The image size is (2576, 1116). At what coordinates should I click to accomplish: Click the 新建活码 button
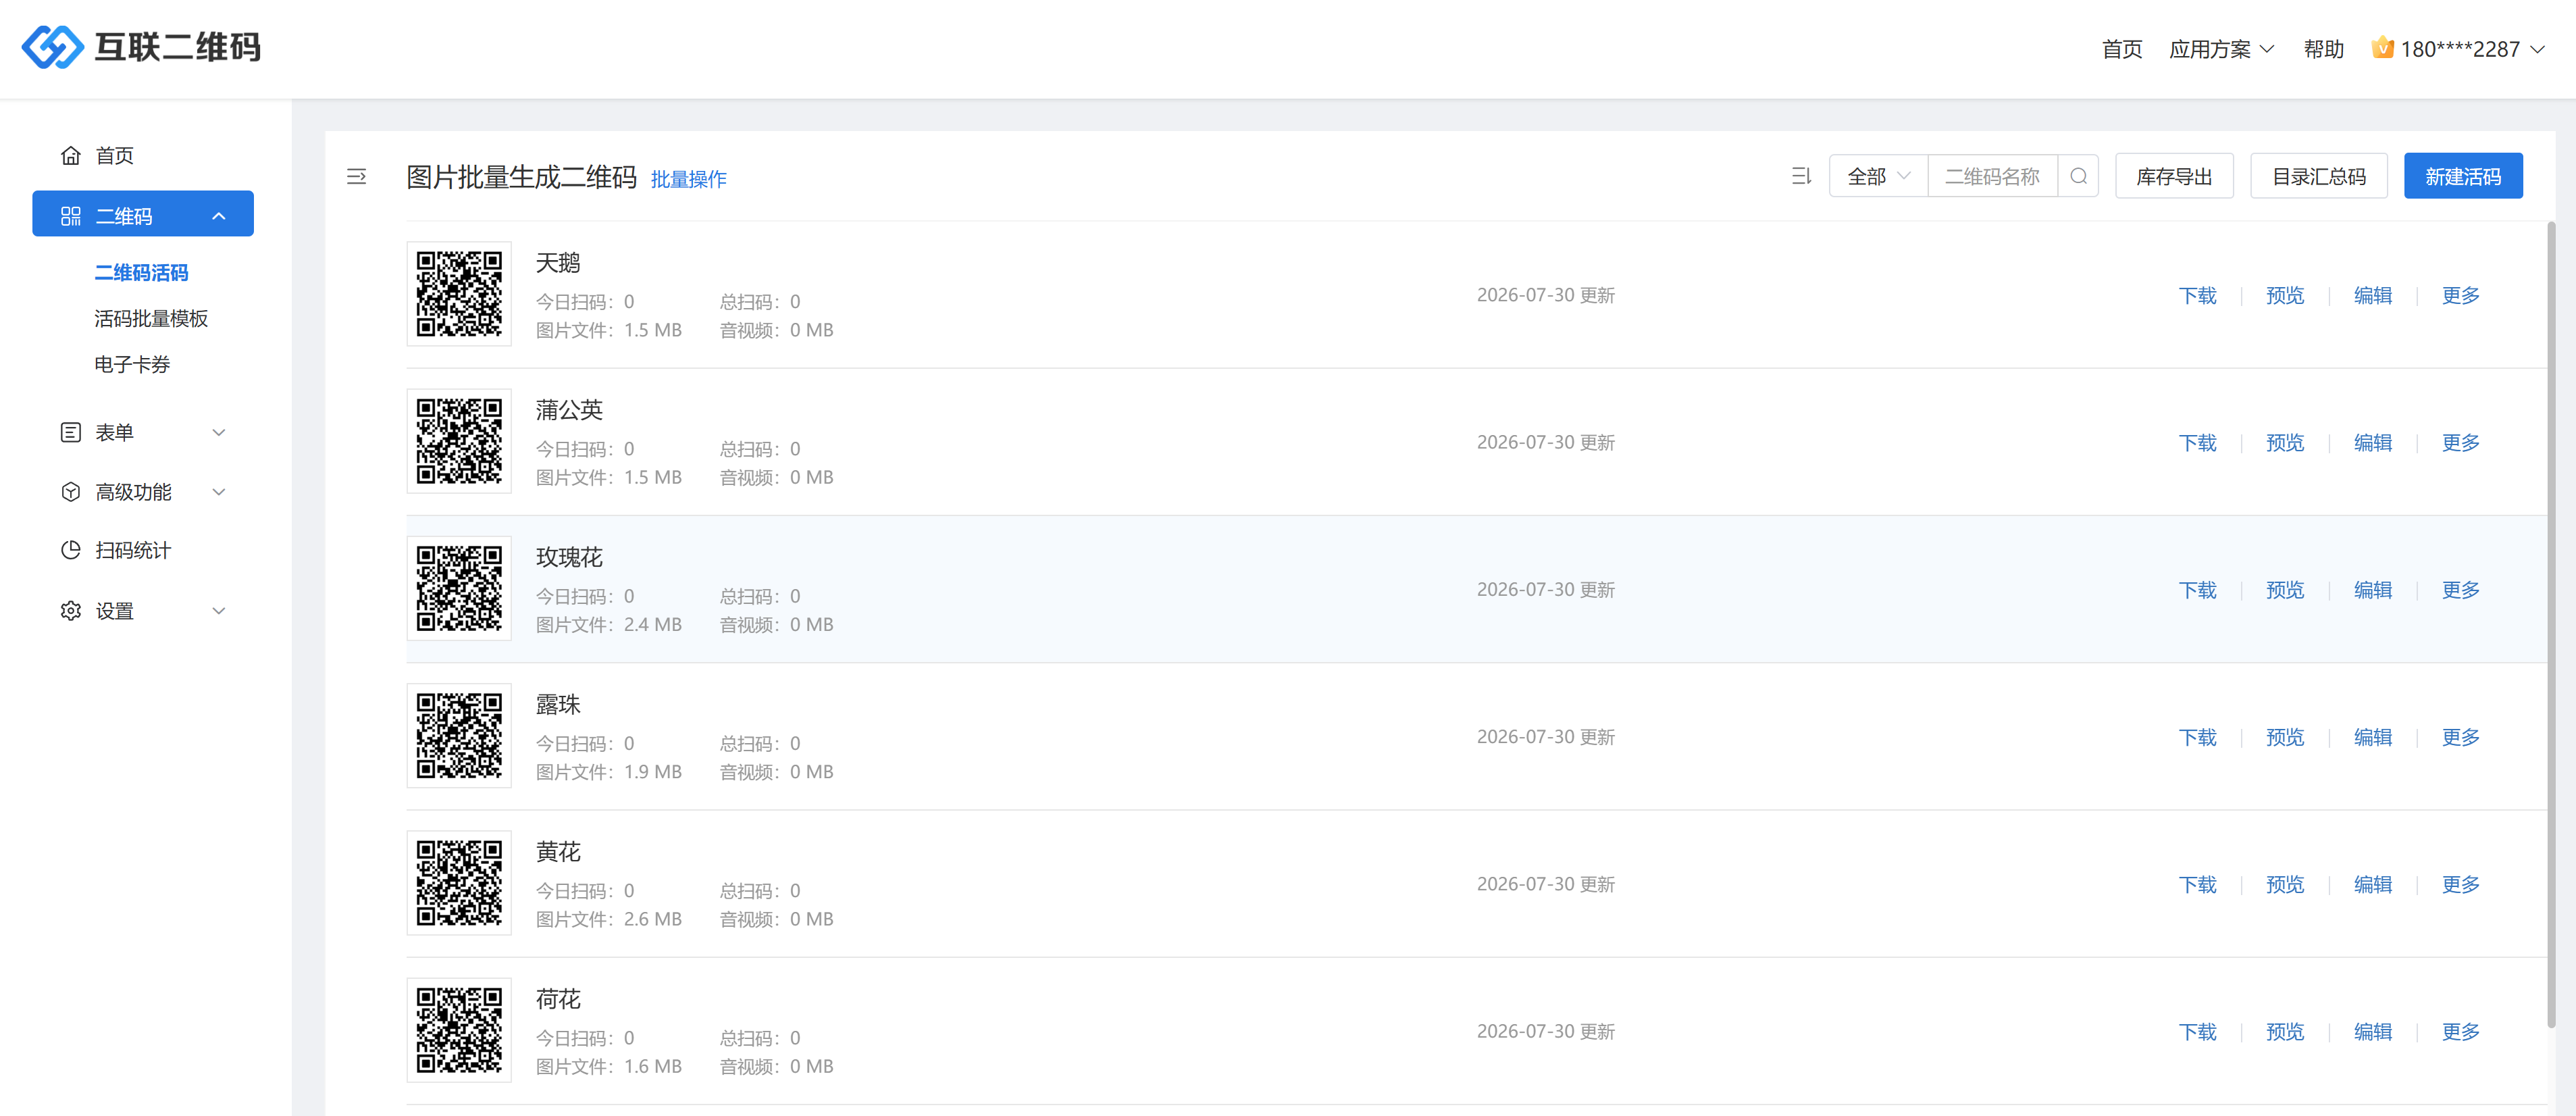pos(2462,176)
